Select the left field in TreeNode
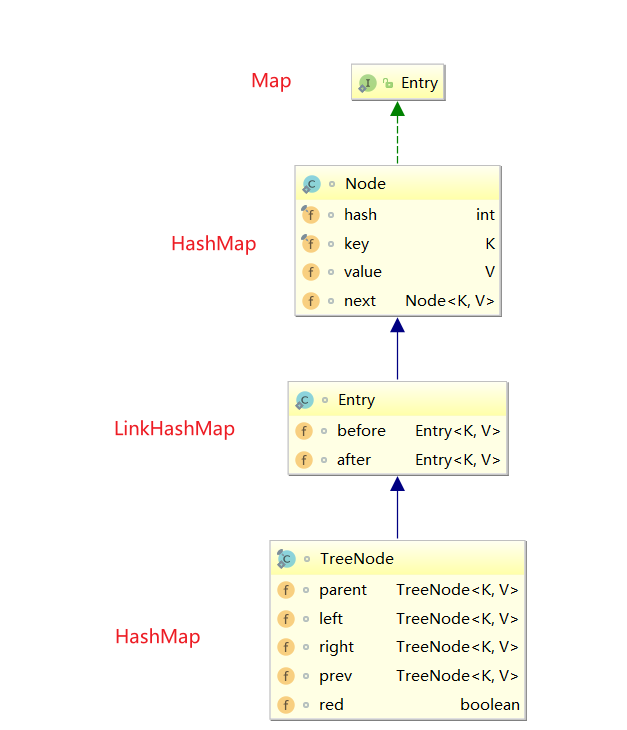This screenshot has width=627, height=730. click(x=397, y=619)
